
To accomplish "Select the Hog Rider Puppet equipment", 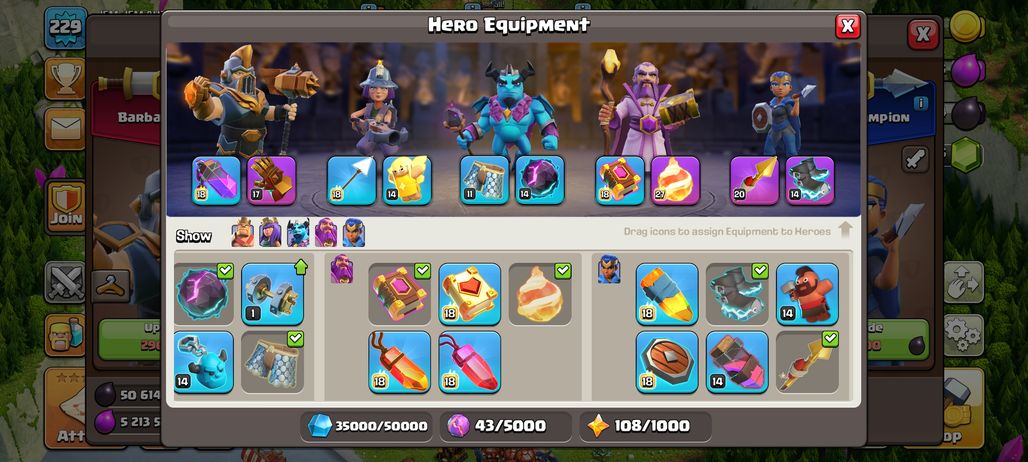I will pos(807,294).
